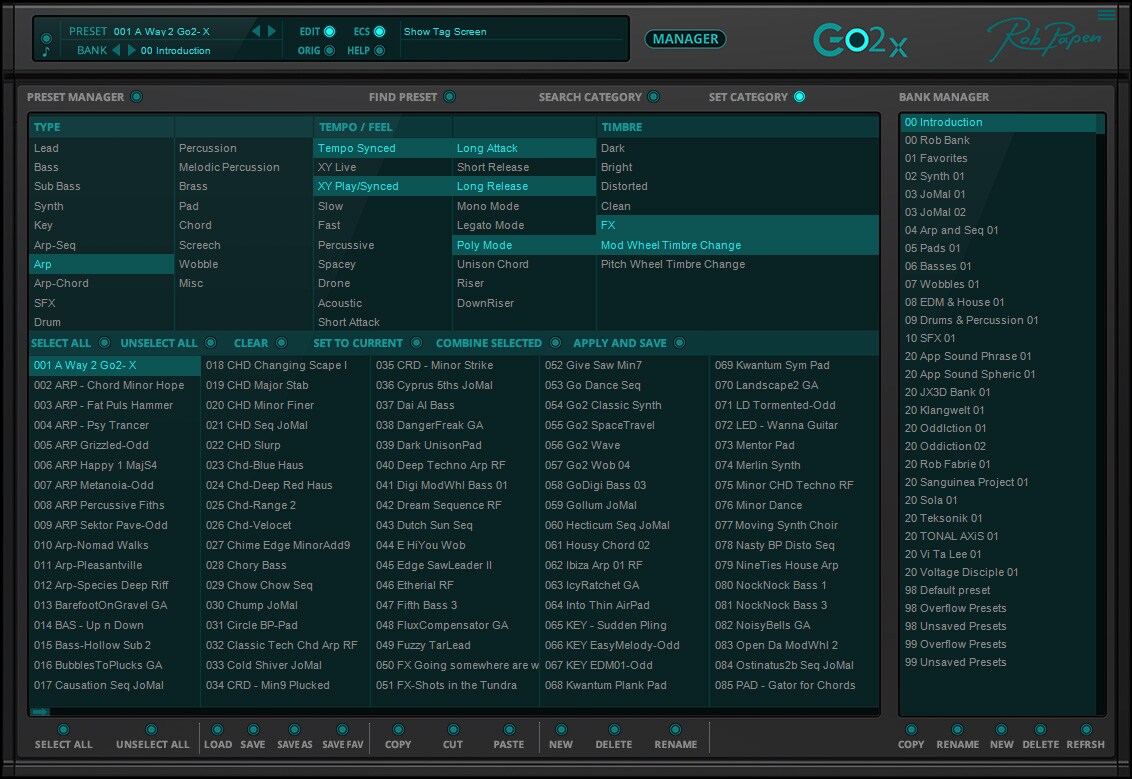
Task: Click the SAVE FAV icon
Action: click(342, 730)
